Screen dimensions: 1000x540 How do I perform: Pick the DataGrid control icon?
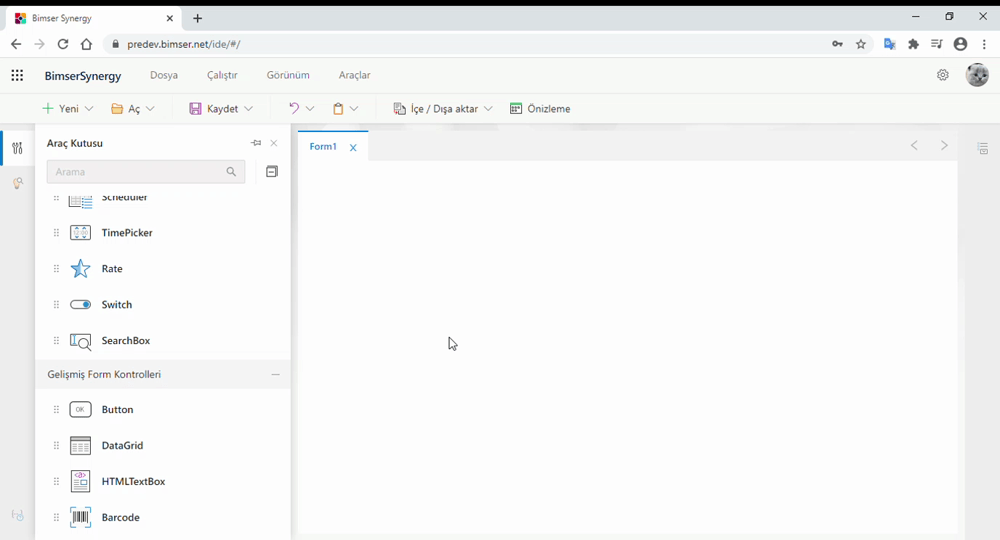click(x=80, y=446)
